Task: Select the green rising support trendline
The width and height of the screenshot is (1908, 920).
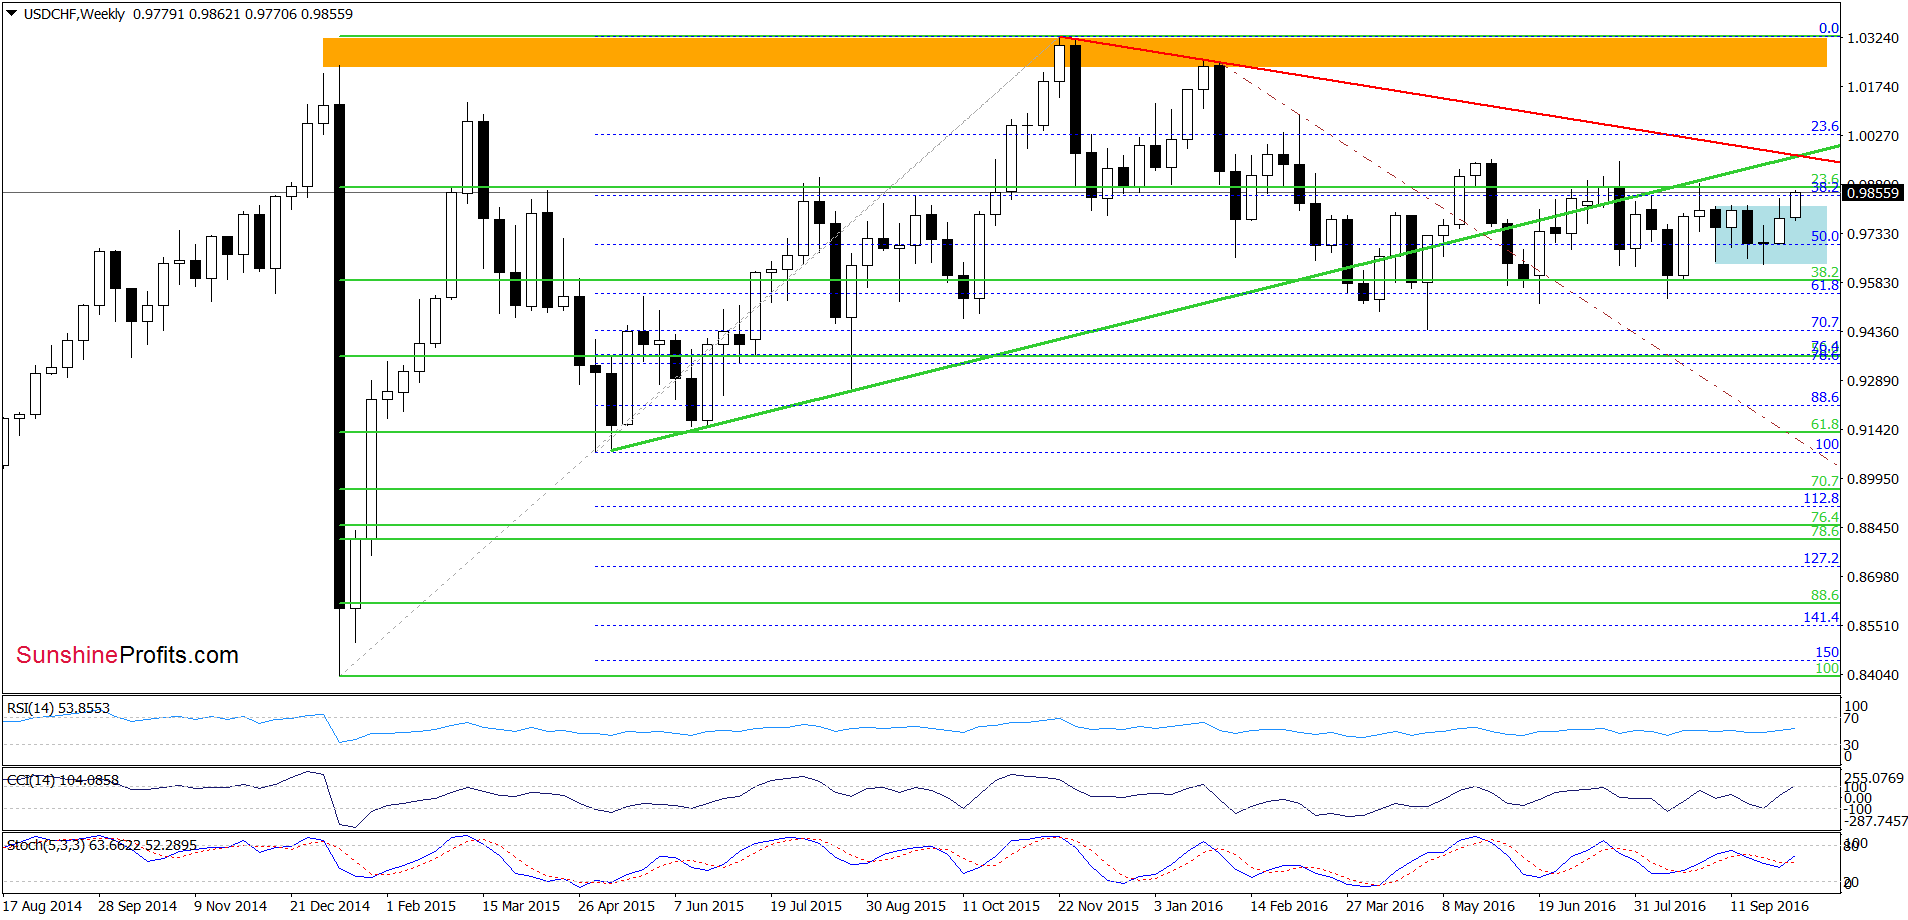Action: coord(1225,297)
